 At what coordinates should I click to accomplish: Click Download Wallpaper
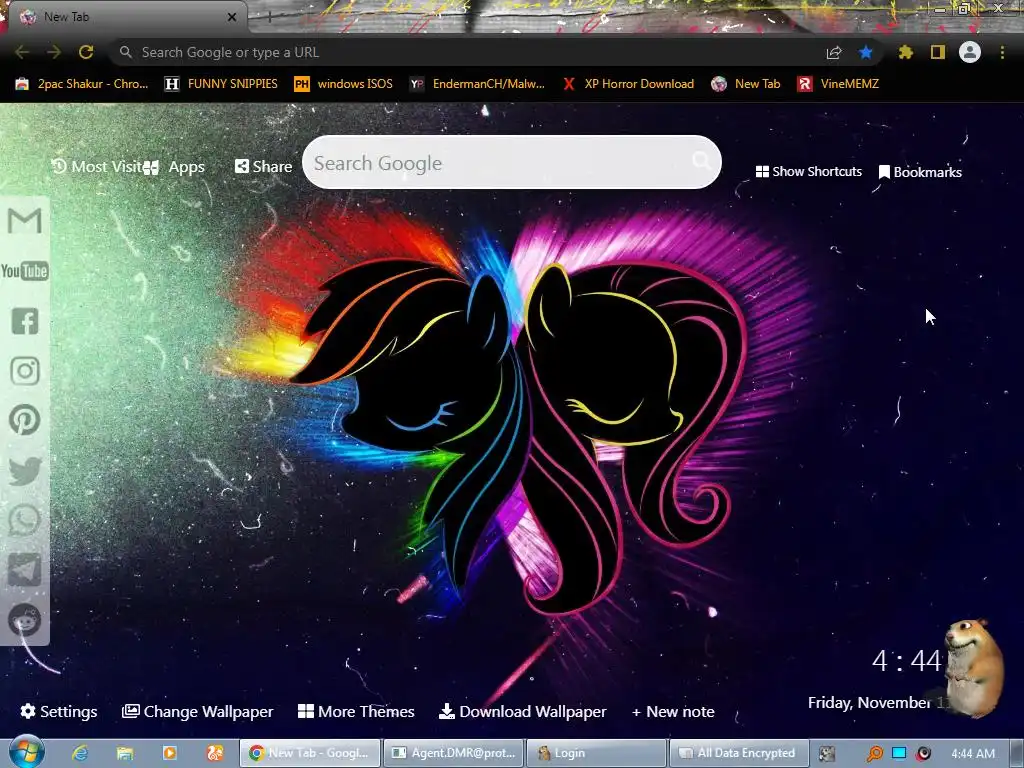coord(522,711)
